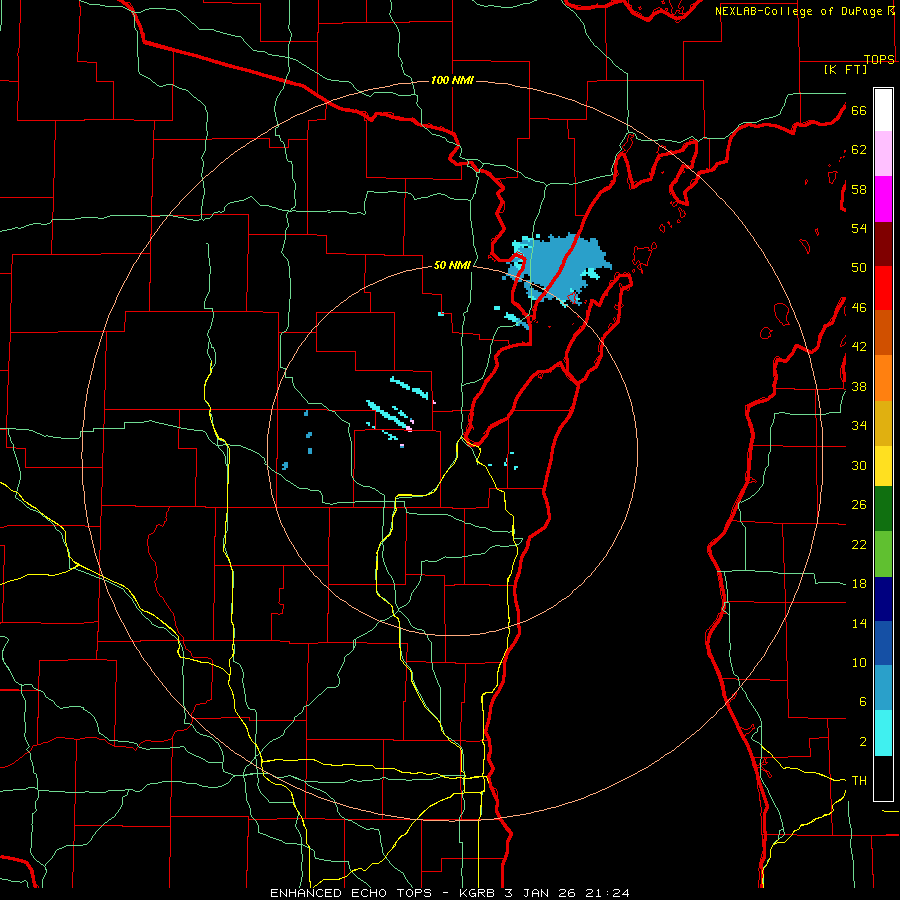
Task: Select the gold legend swatch
Action: point(883,423)
